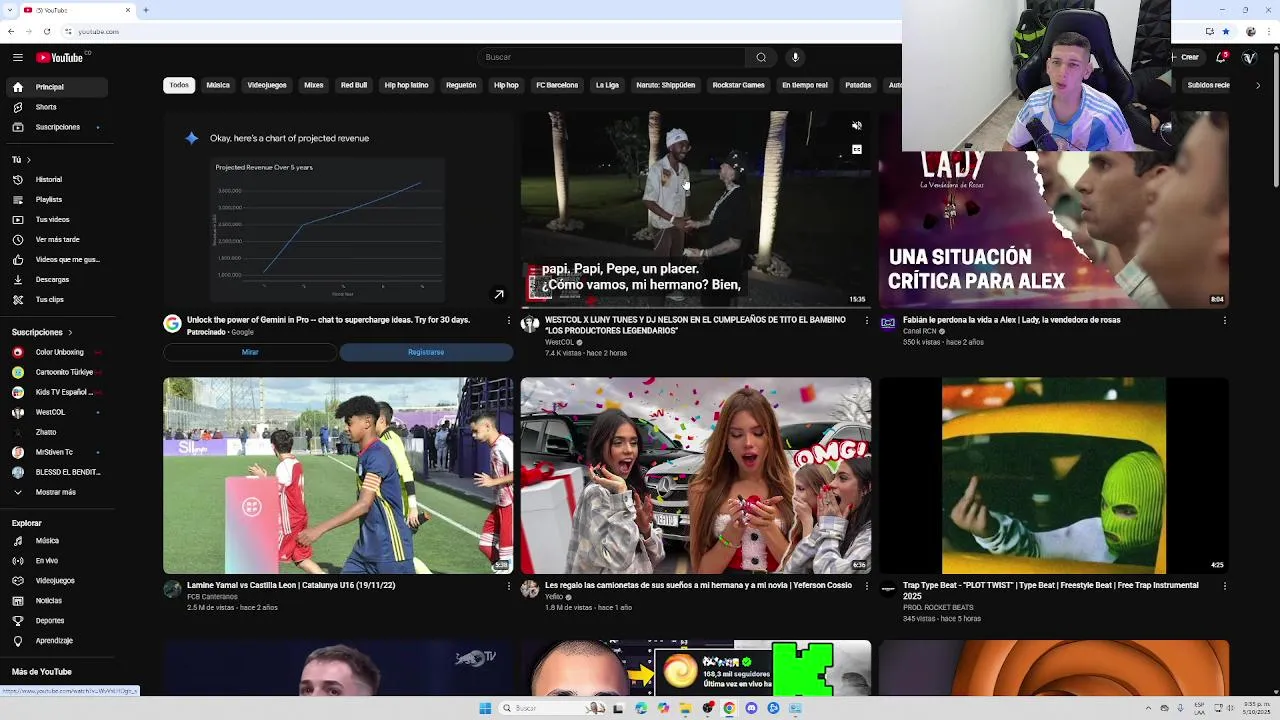
Task: Open options menu for Lamine Yamal video
Action: pyautogui.click(x=509, y=586)
